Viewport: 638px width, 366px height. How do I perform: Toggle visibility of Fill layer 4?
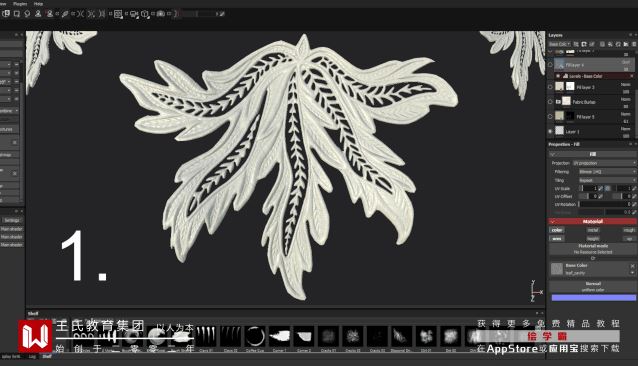click(551, 65)
